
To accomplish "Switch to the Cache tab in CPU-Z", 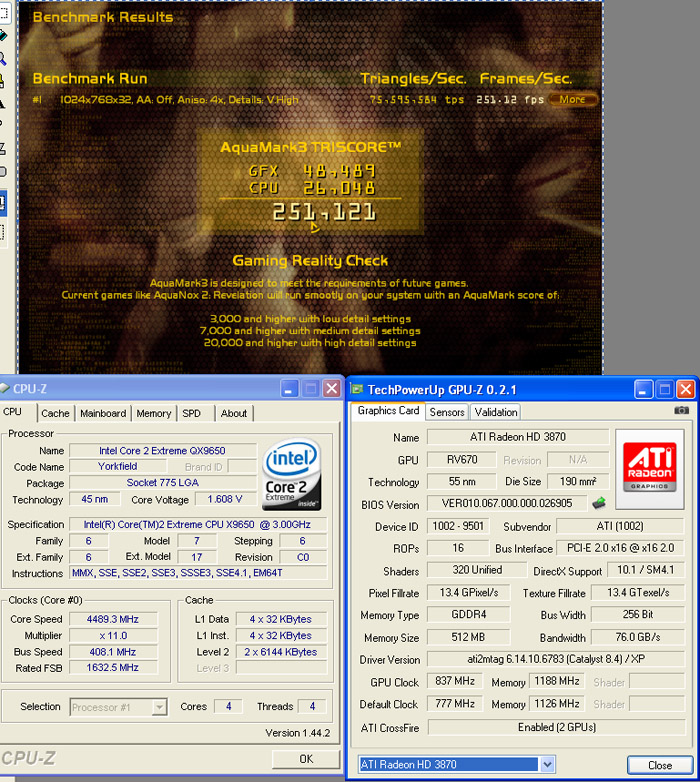I will tap(55, 413).
